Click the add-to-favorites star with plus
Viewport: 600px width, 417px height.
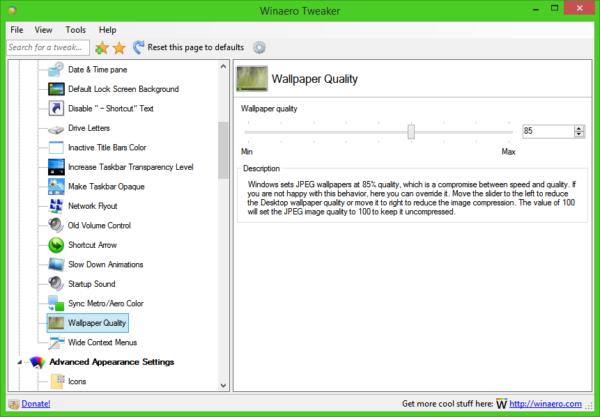pos(102,48)
